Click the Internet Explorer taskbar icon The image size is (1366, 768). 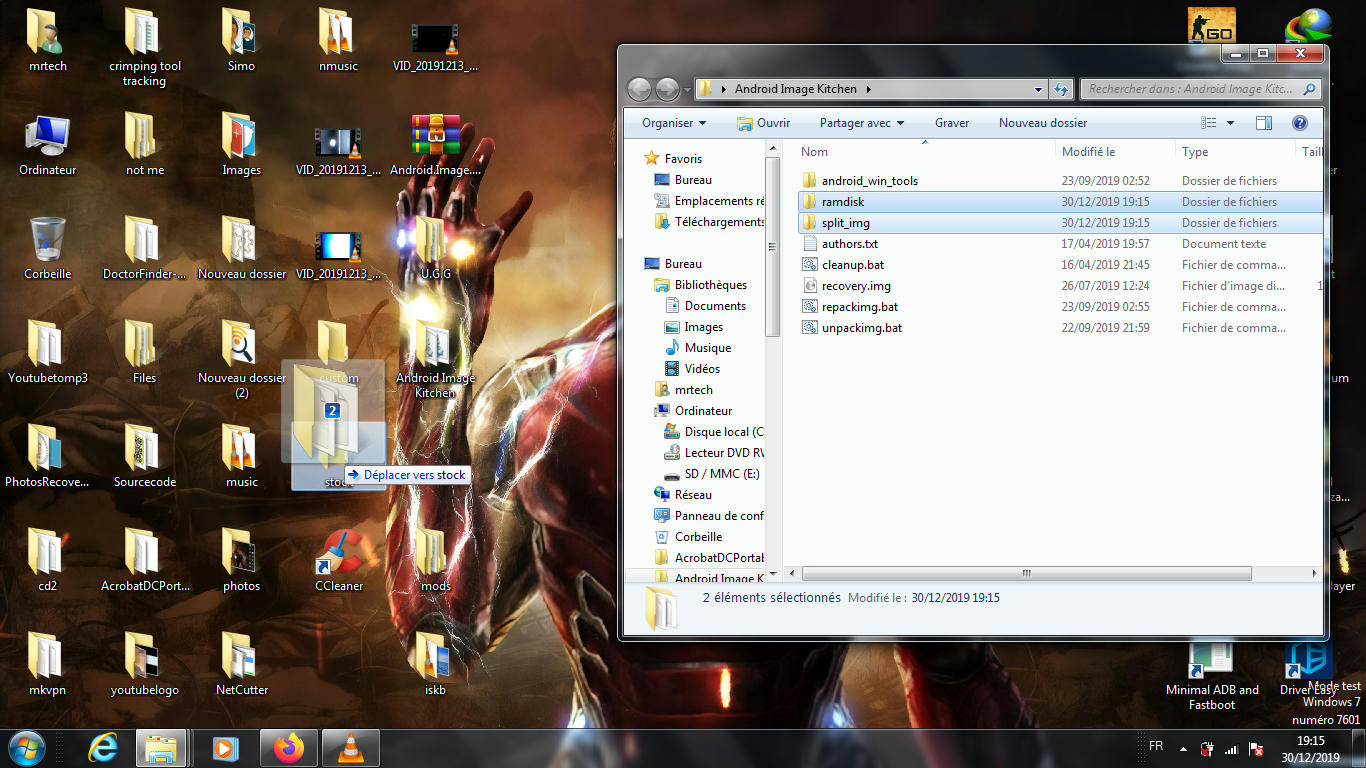click(103, 747)
